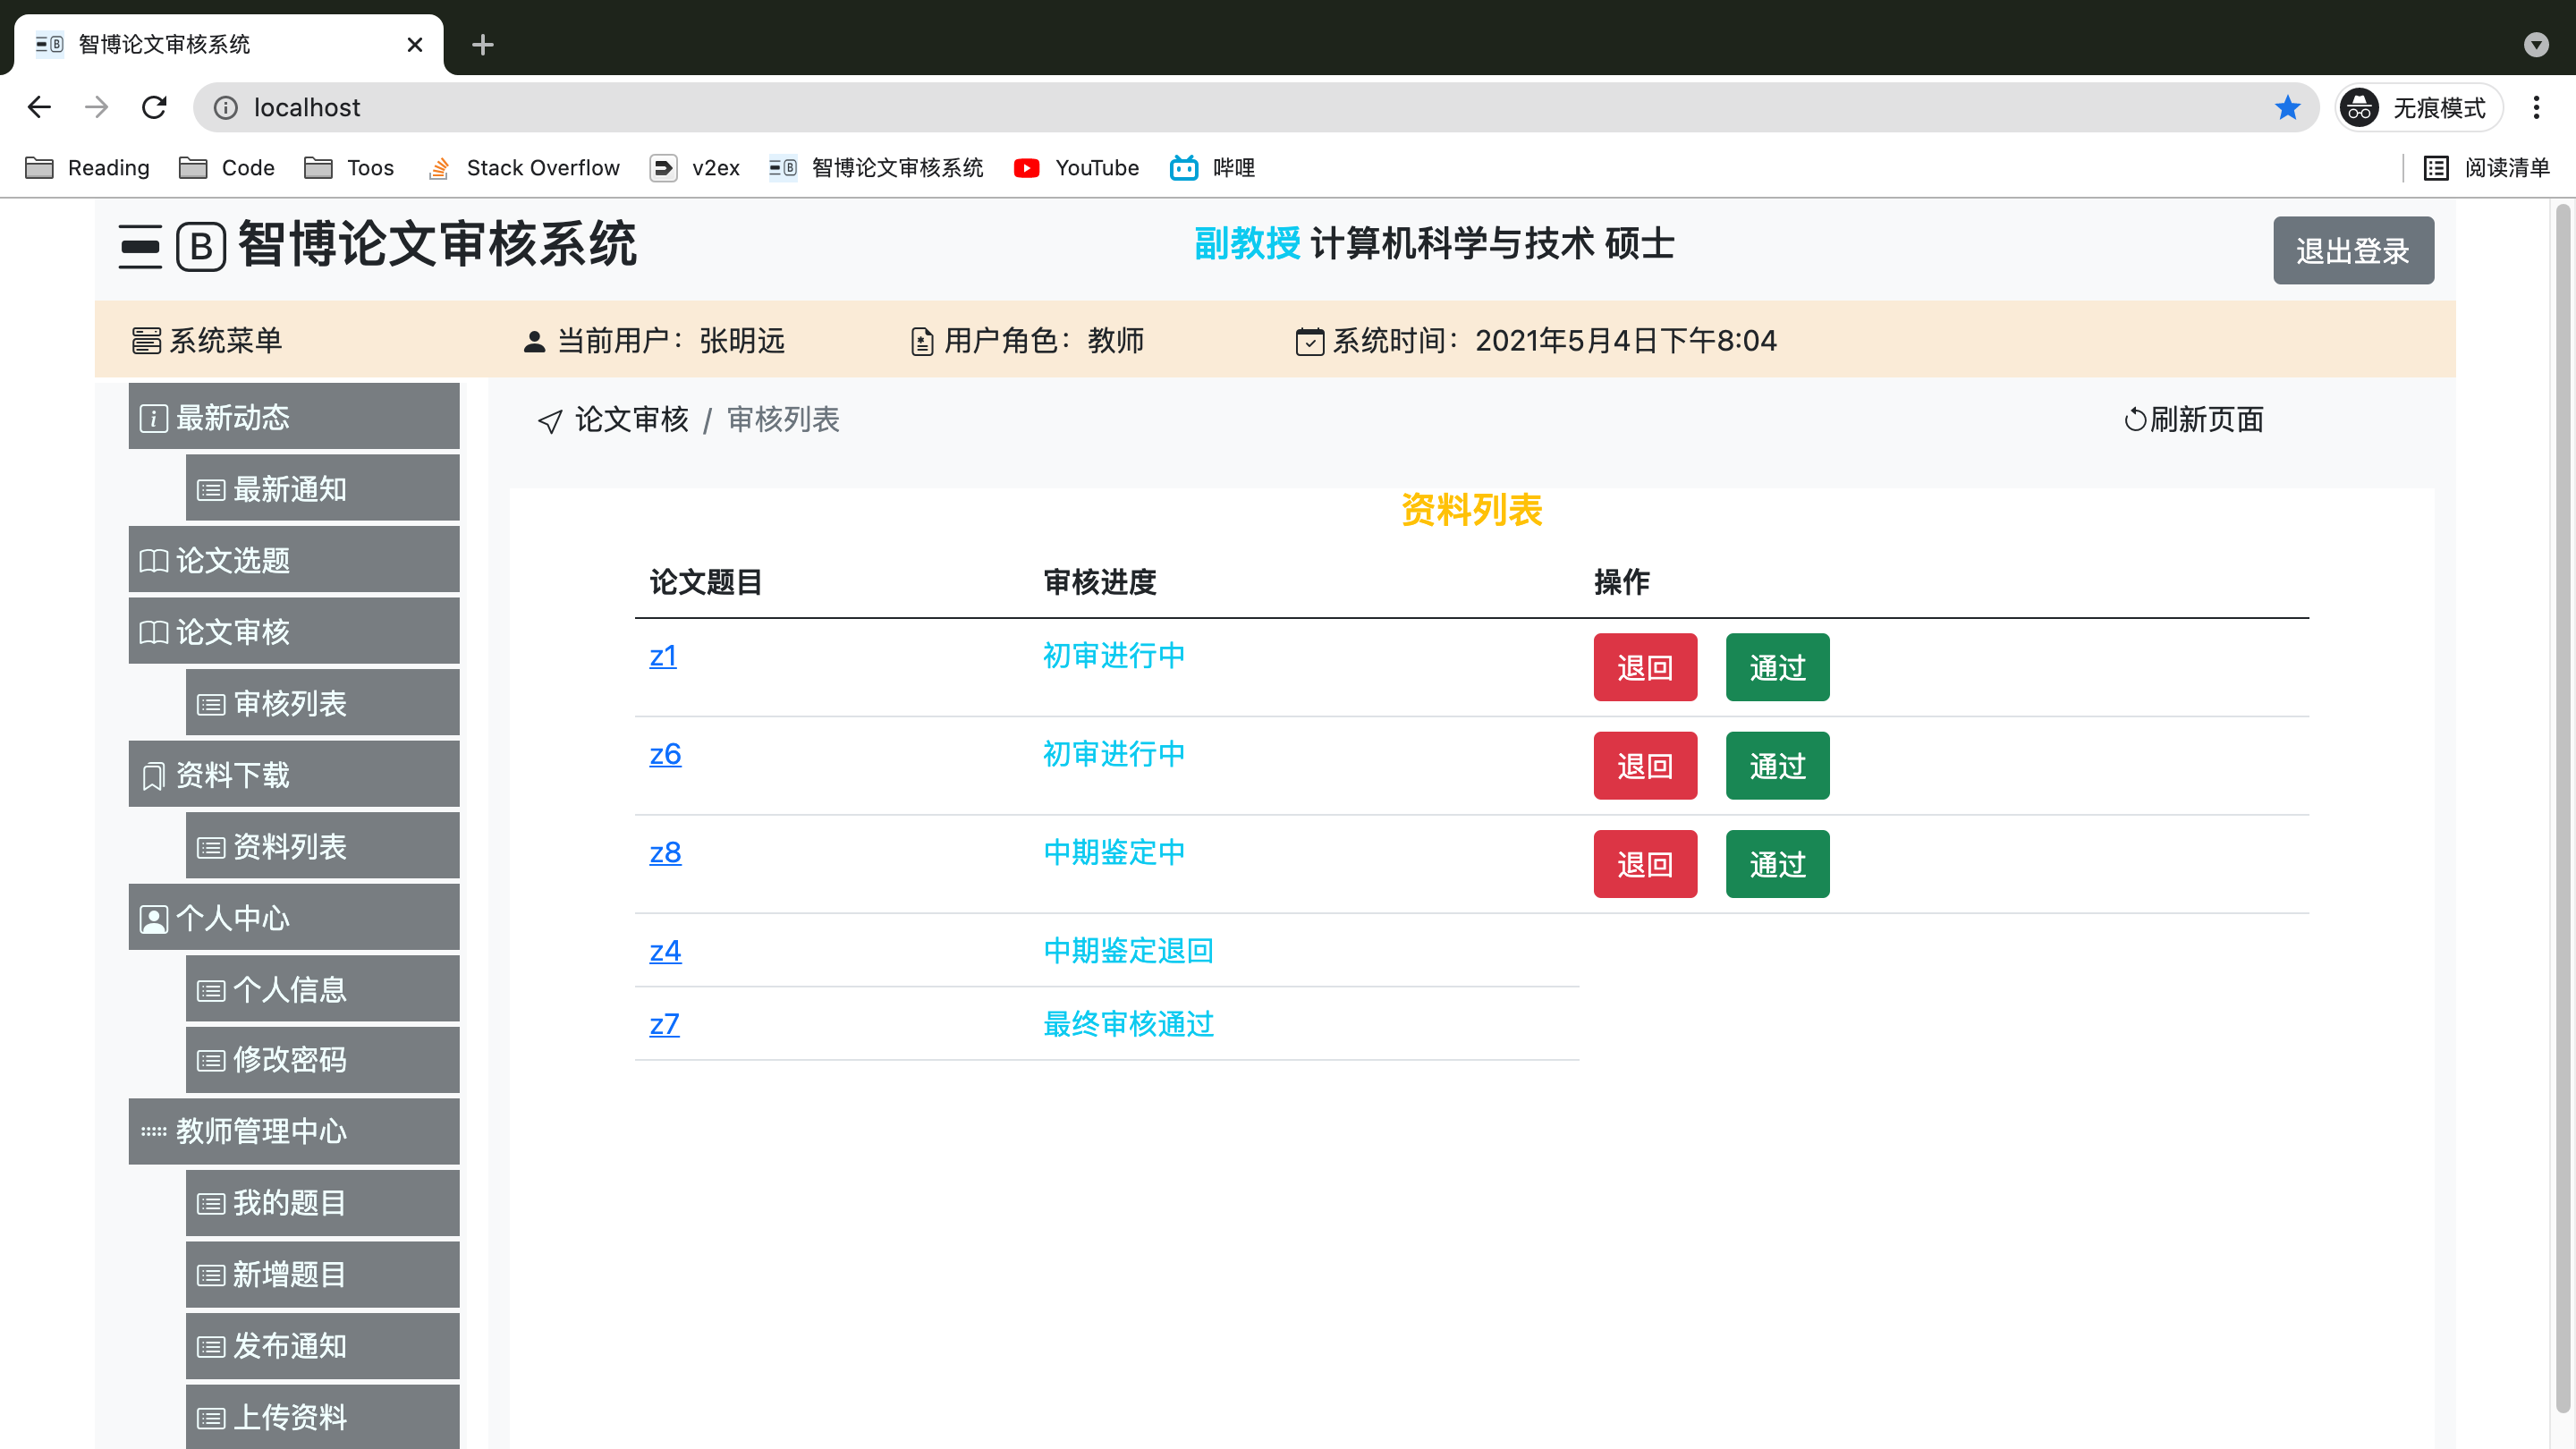
Task: Click the bookmark star icon in the address bar
Action: (x=2287, y=108)
